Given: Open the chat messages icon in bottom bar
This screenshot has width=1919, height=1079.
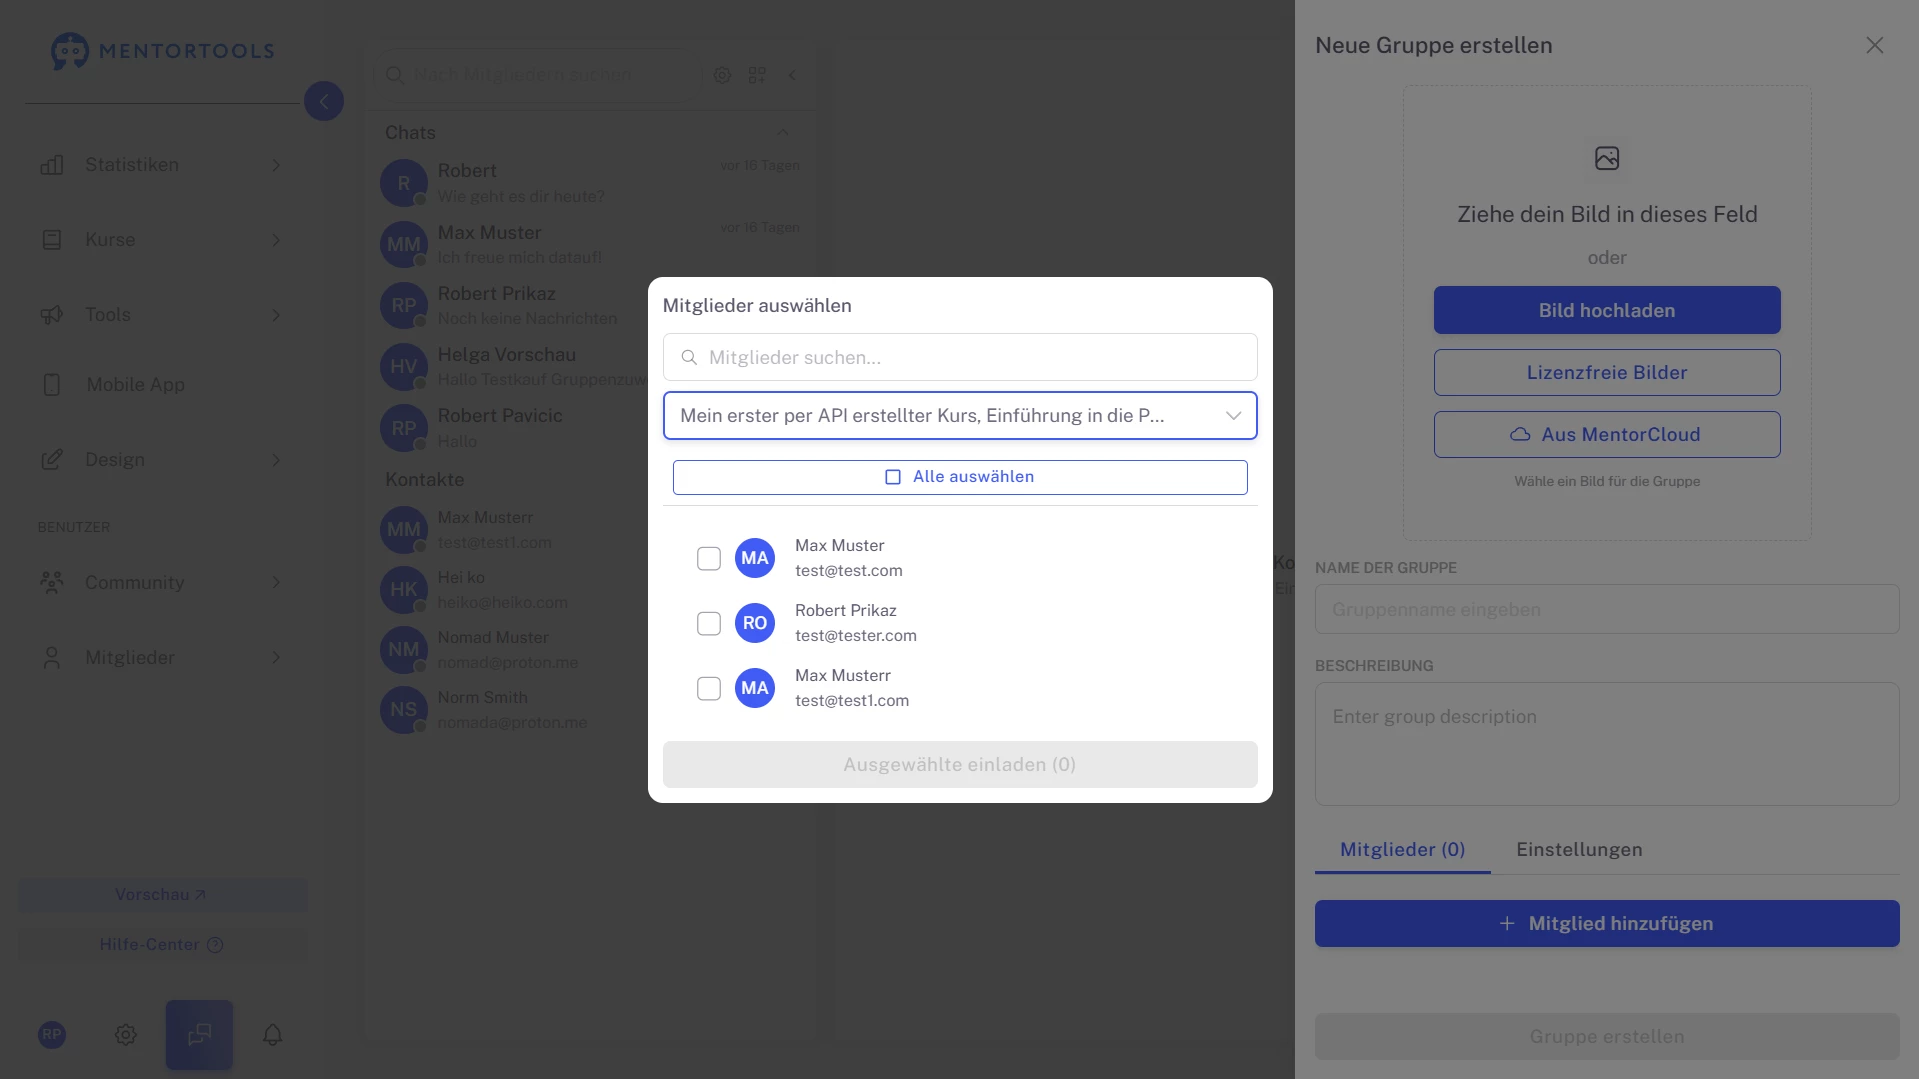Looking at the screenshot, I should point(199,1035).
